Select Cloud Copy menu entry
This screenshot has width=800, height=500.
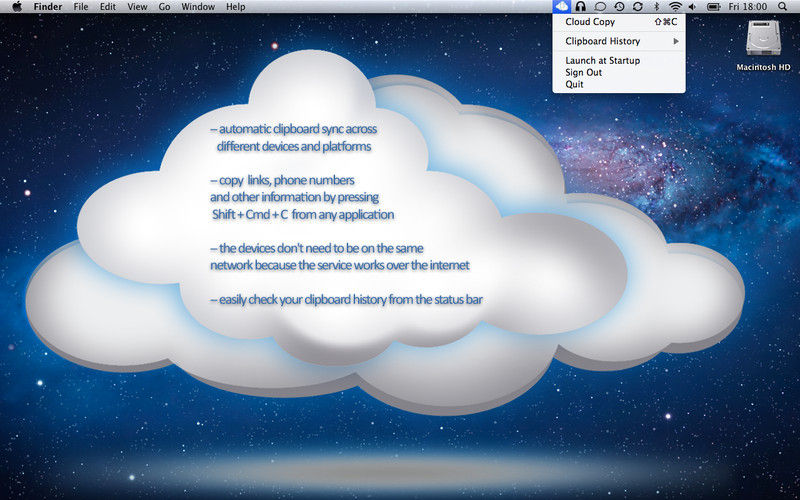point(590,21)
